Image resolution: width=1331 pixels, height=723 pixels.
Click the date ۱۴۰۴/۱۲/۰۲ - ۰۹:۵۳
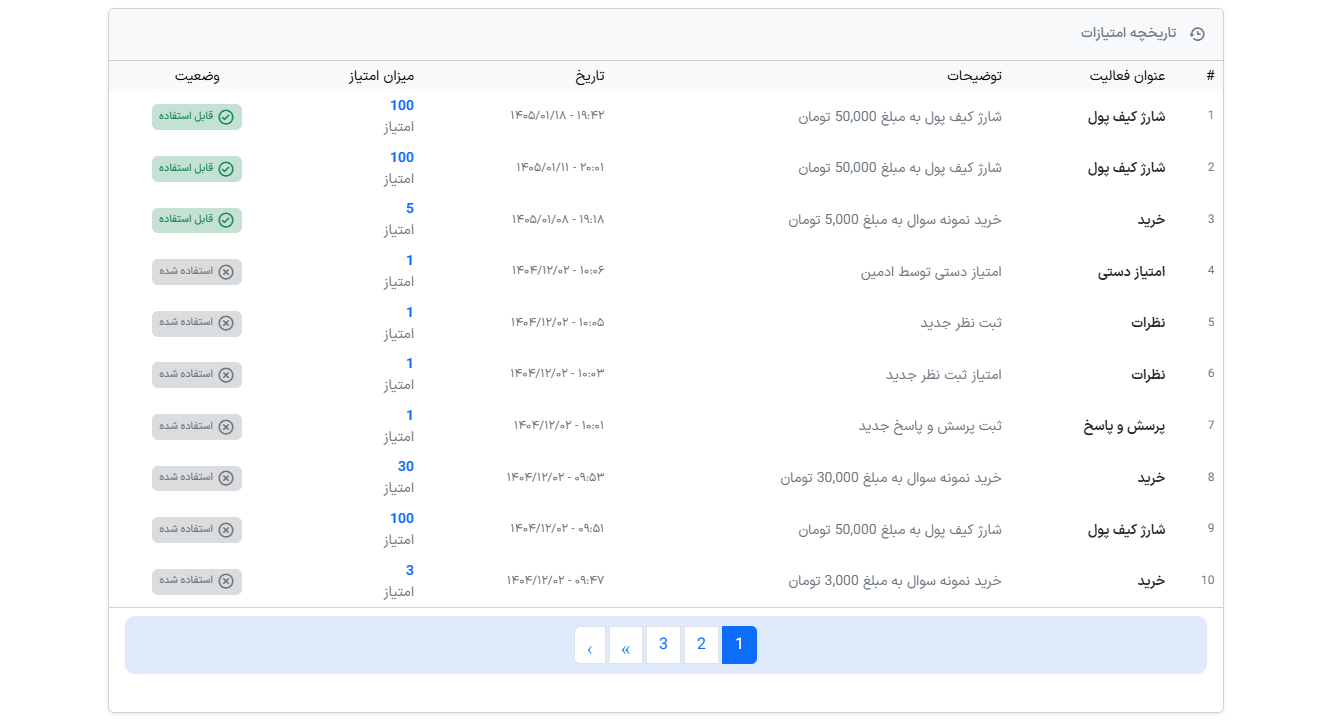click(556, 477)
